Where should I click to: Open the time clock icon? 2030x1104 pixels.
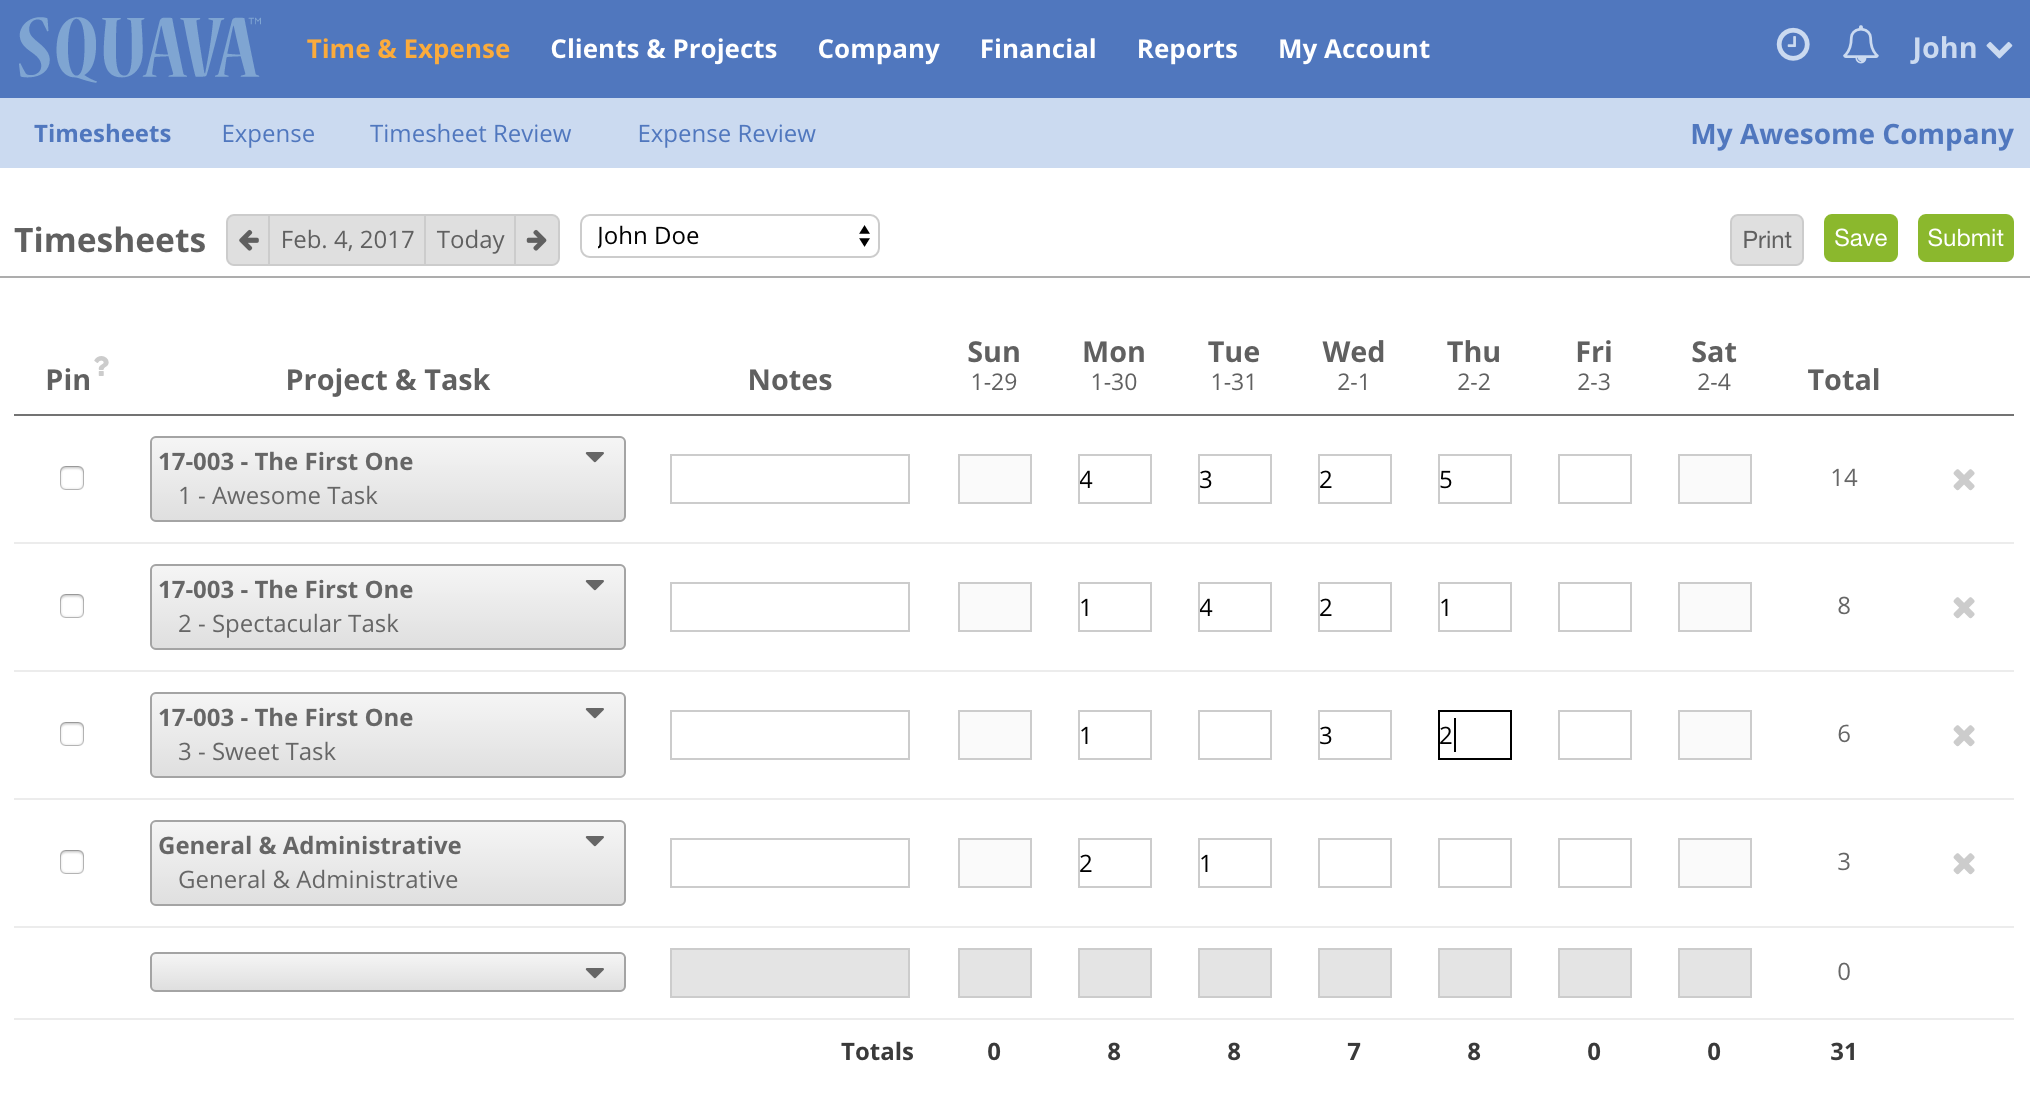(x=1792, y=46)
